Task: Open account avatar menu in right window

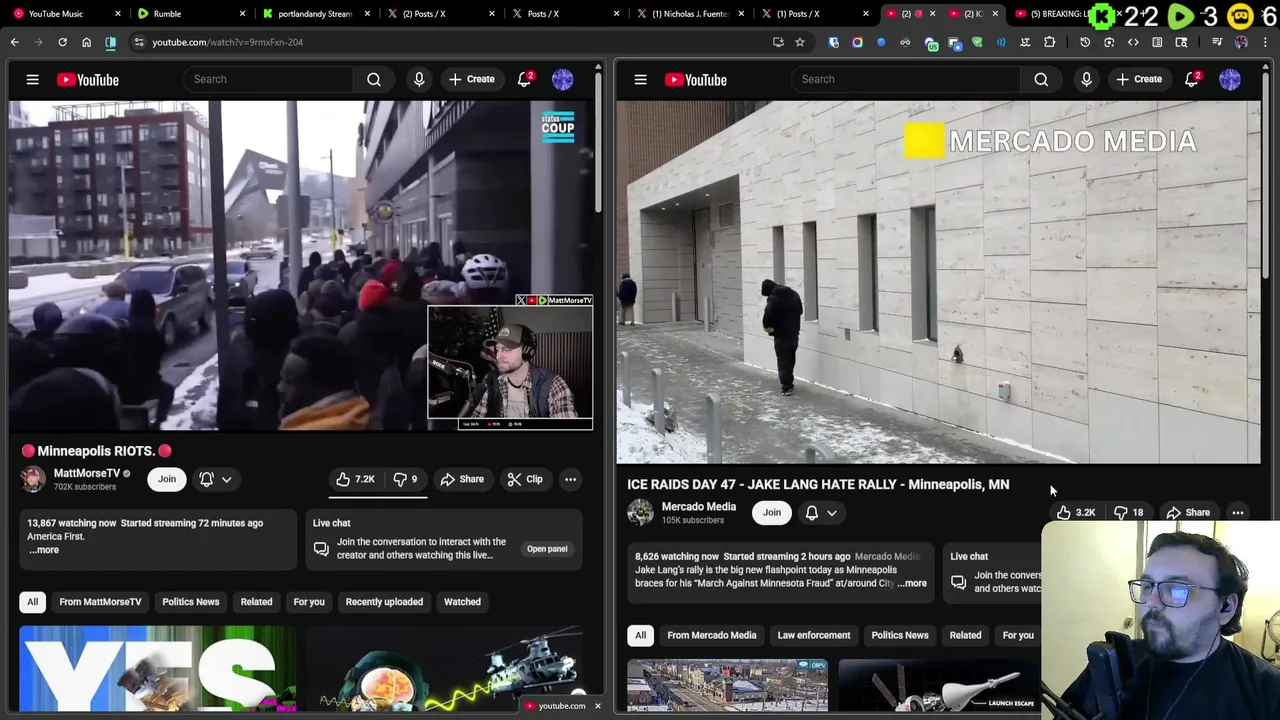Action: (1230, 79)
